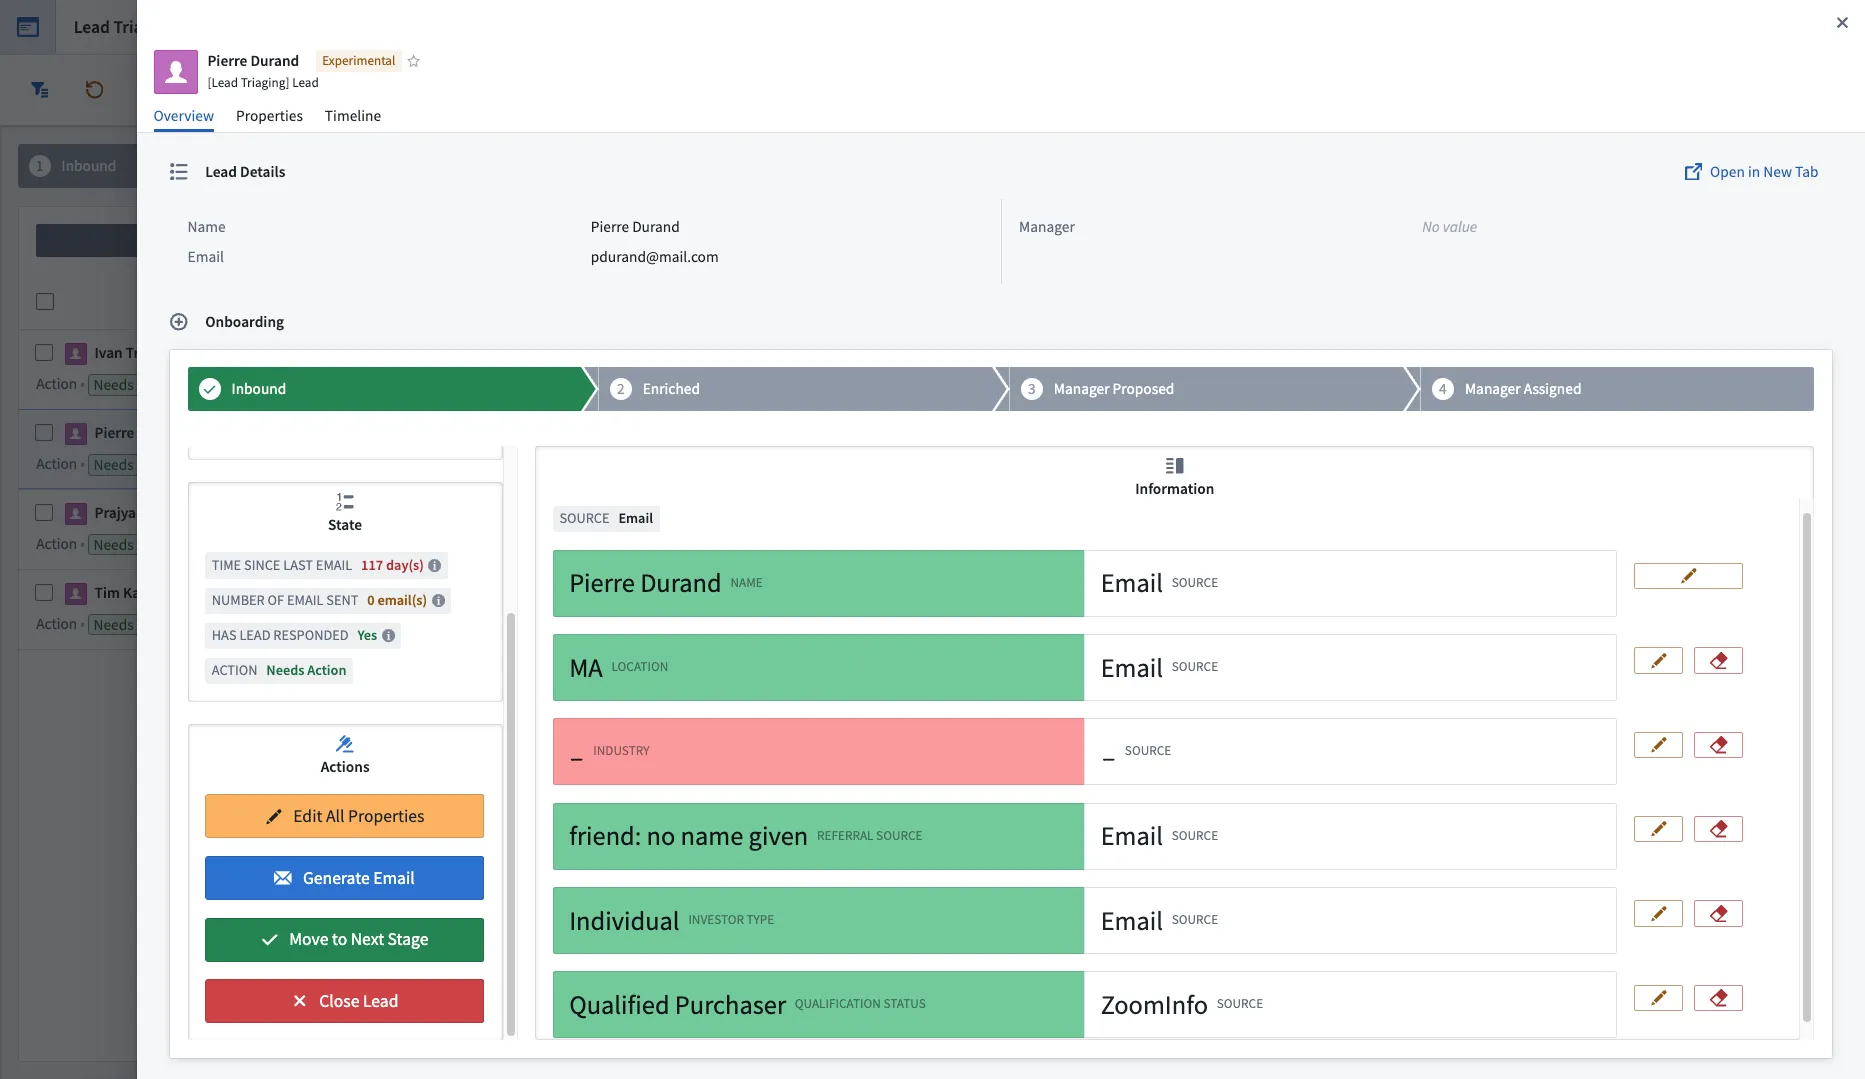Screen dimensions: 1865x1079
Task: Clear the Qualification Status value with eraser
Action: tap(1718, 998)
